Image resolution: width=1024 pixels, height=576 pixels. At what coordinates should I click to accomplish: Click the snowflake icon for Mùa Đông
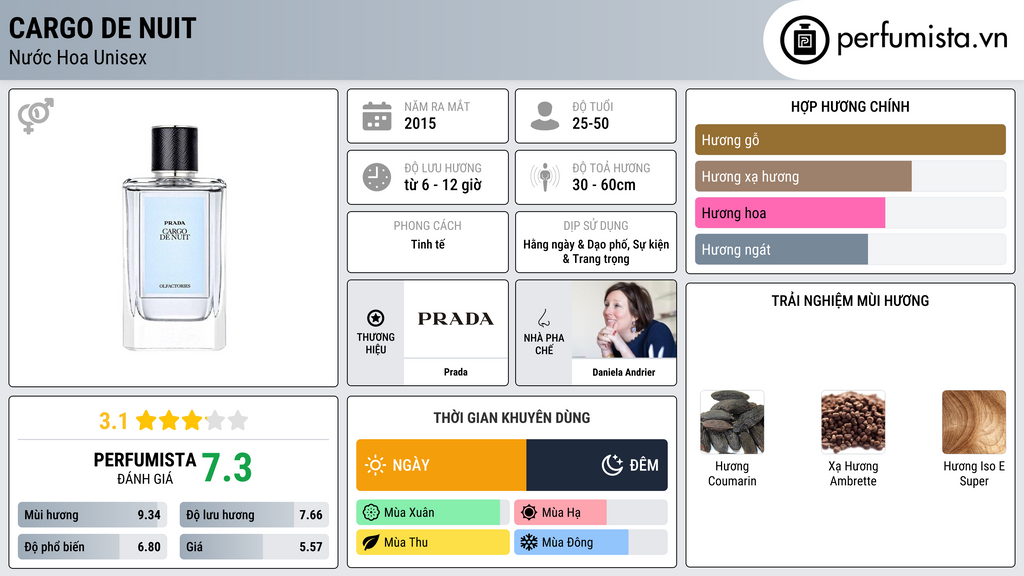pyautogui.click(x=528, y=542)
